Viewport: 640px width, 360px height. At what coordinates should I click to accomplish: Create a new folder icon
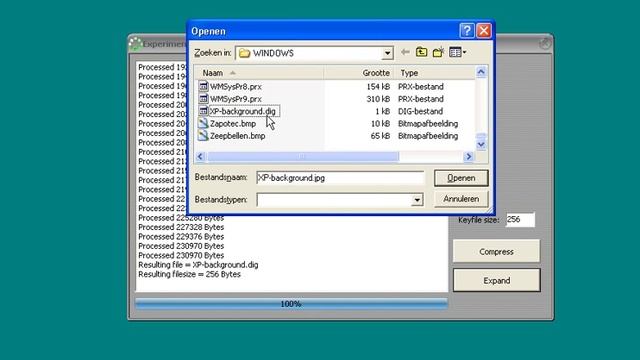point(438,52)
